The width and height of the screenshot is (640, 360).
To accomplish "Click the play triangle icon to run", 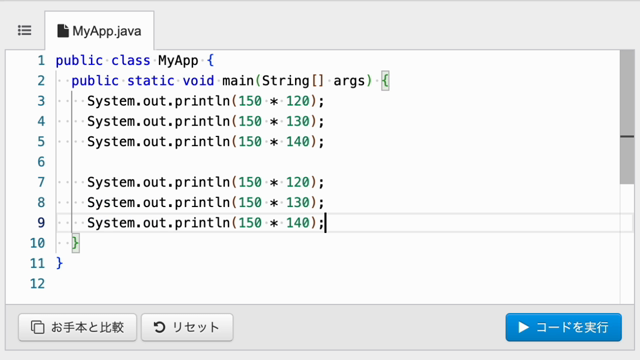I will coord(523,327).
